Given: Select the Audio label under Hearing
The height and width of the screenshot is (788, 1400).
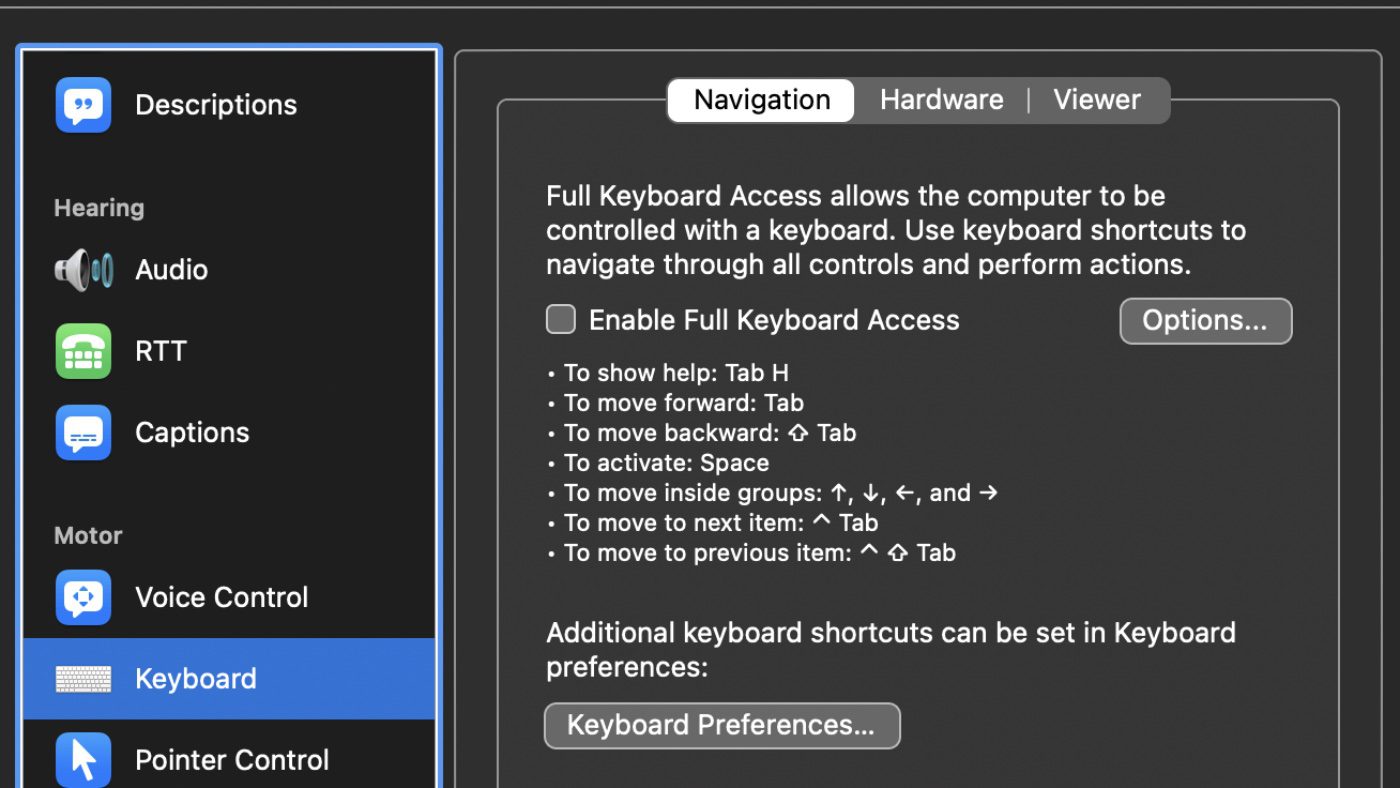Looking at the screenshot, I should coord(171,270).
